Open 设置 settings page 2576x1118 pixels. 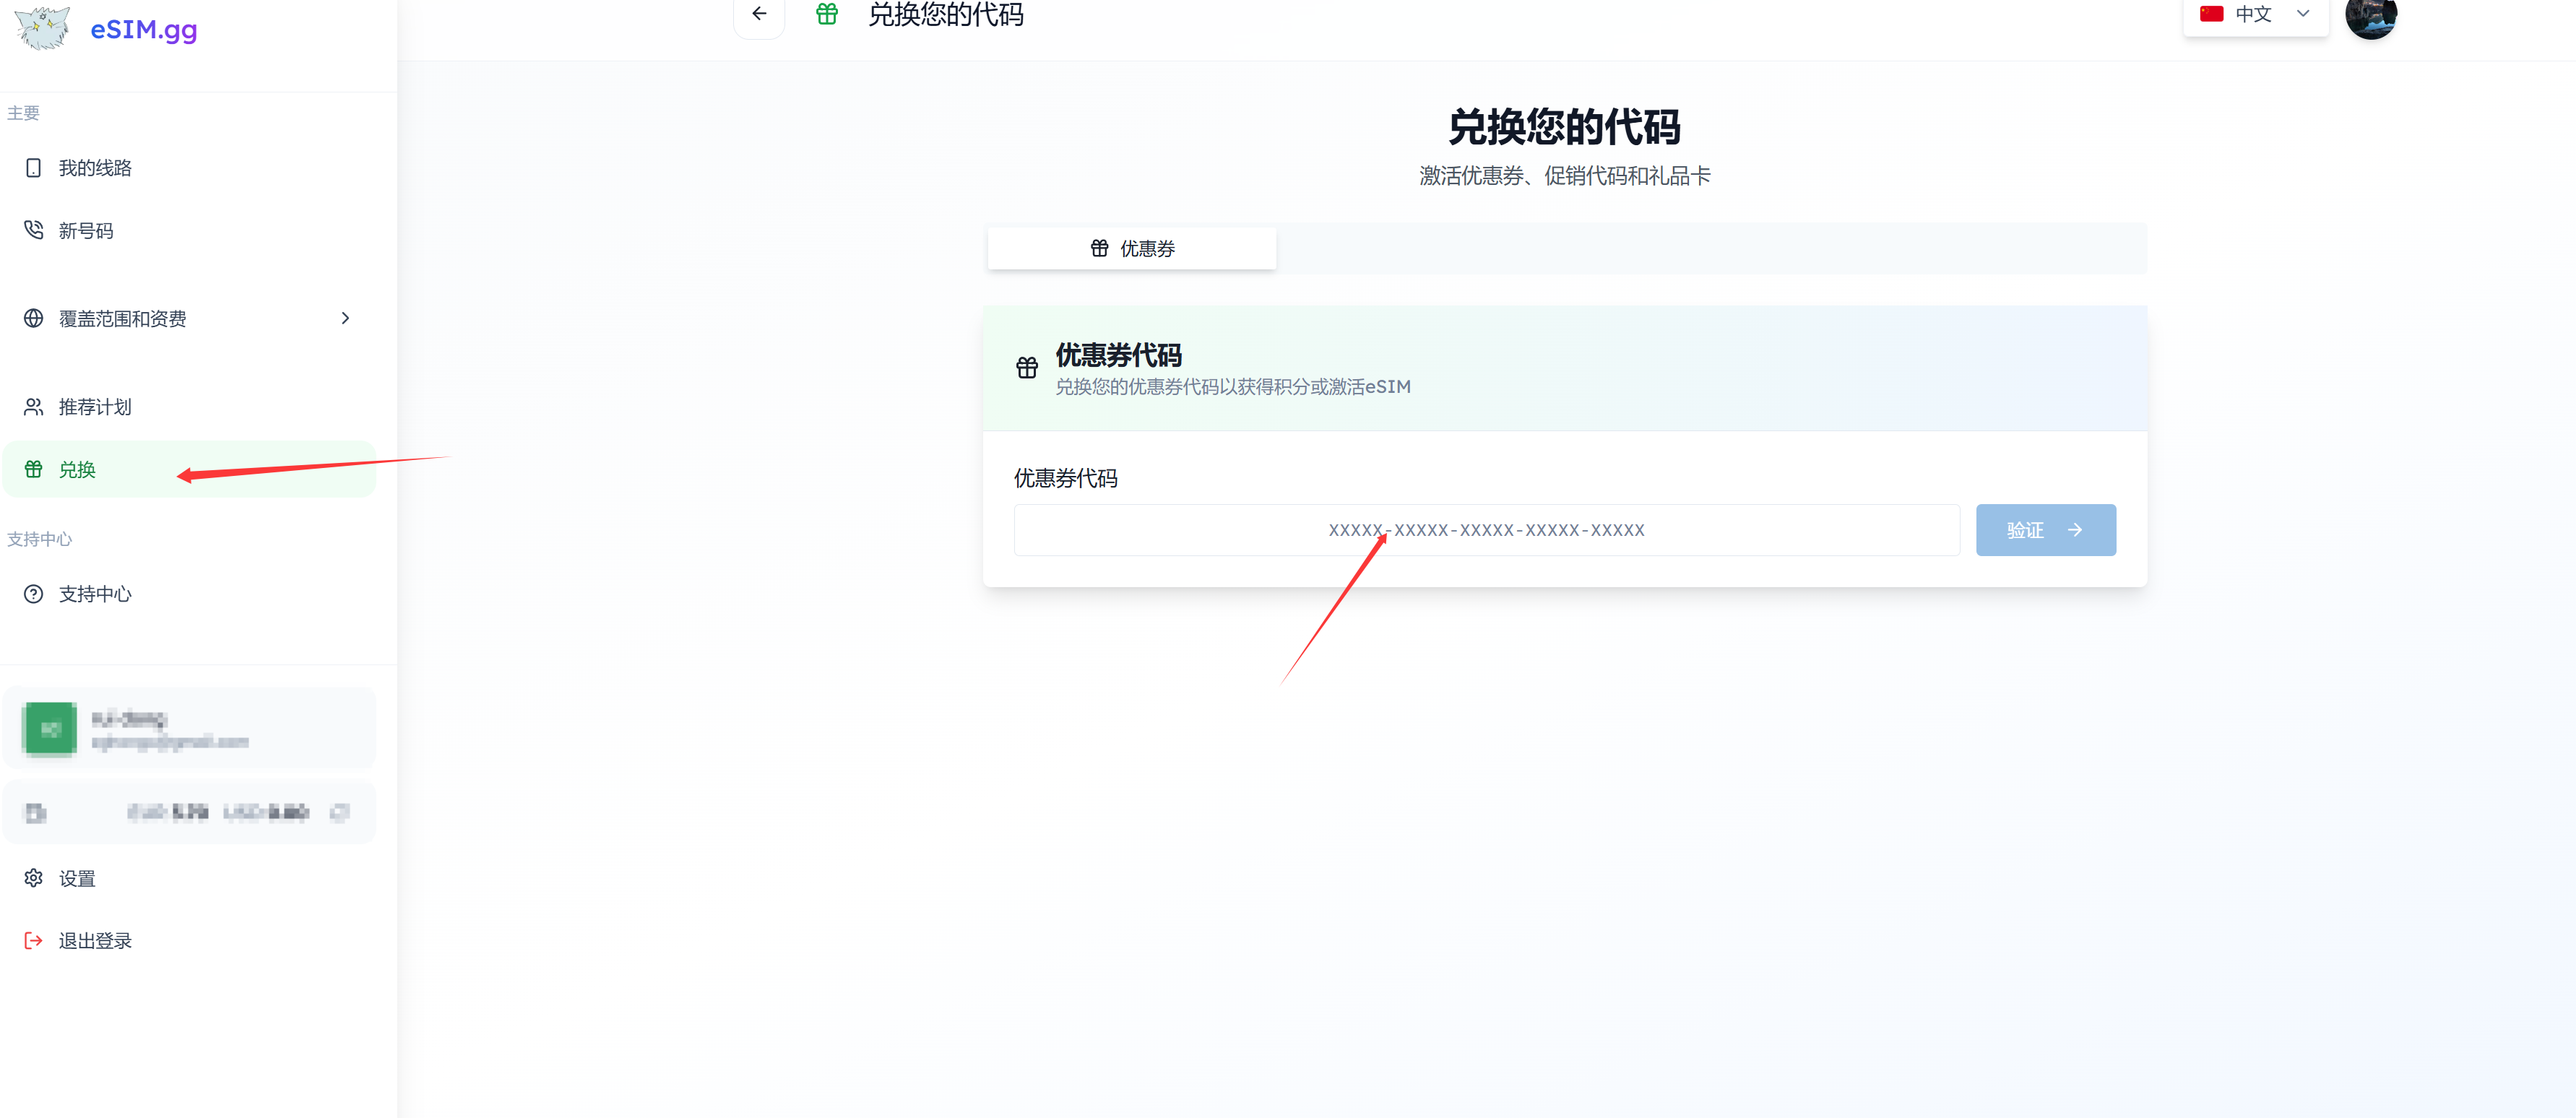pyautogui.click(x=189, y=879)
